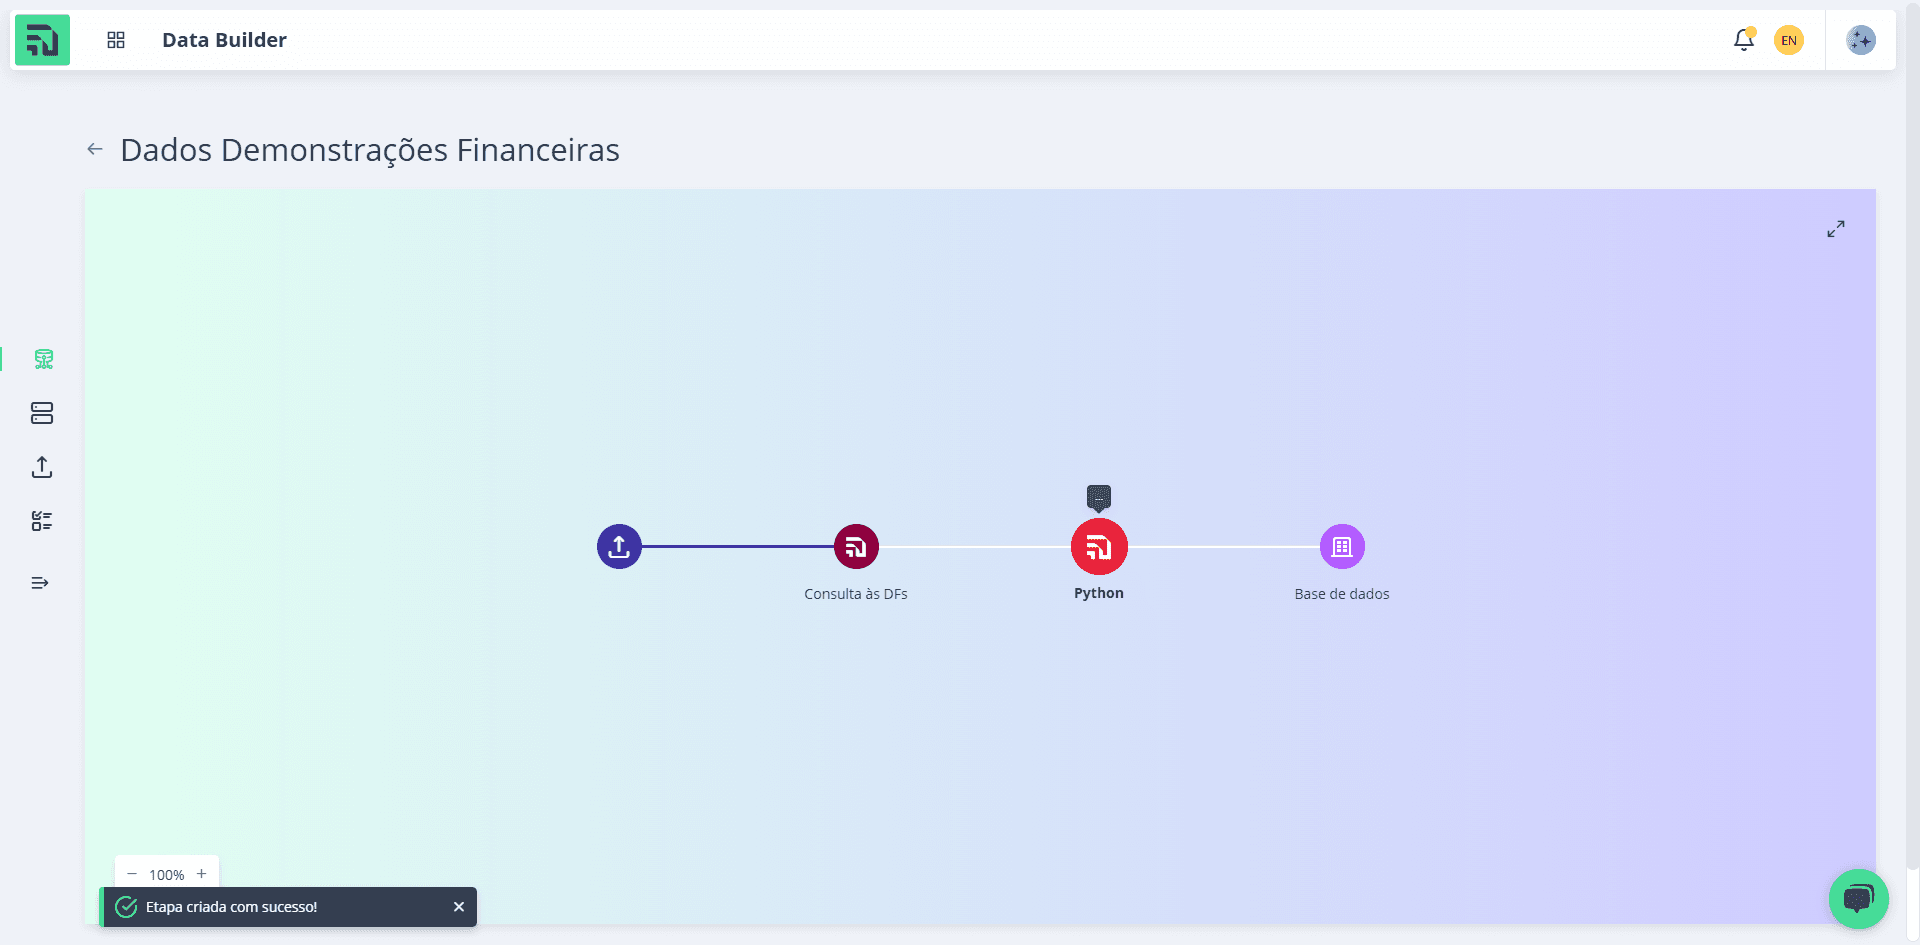This screenshot has height=945, width=1920.
Task: Select the Base de dados node
Action: (x=1342, y=547)
